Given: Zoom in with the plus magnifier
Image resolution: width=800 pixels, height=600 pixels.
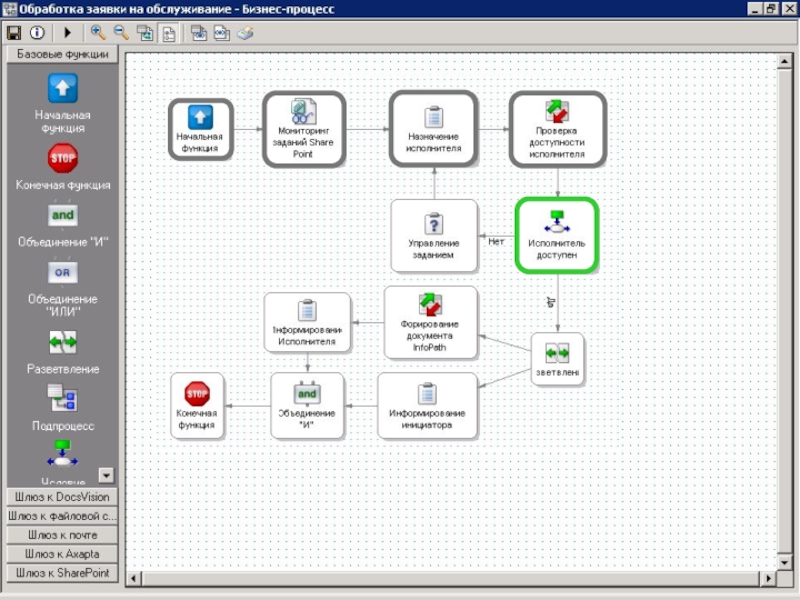Looking at the screenshot, I should pos(98,33).
